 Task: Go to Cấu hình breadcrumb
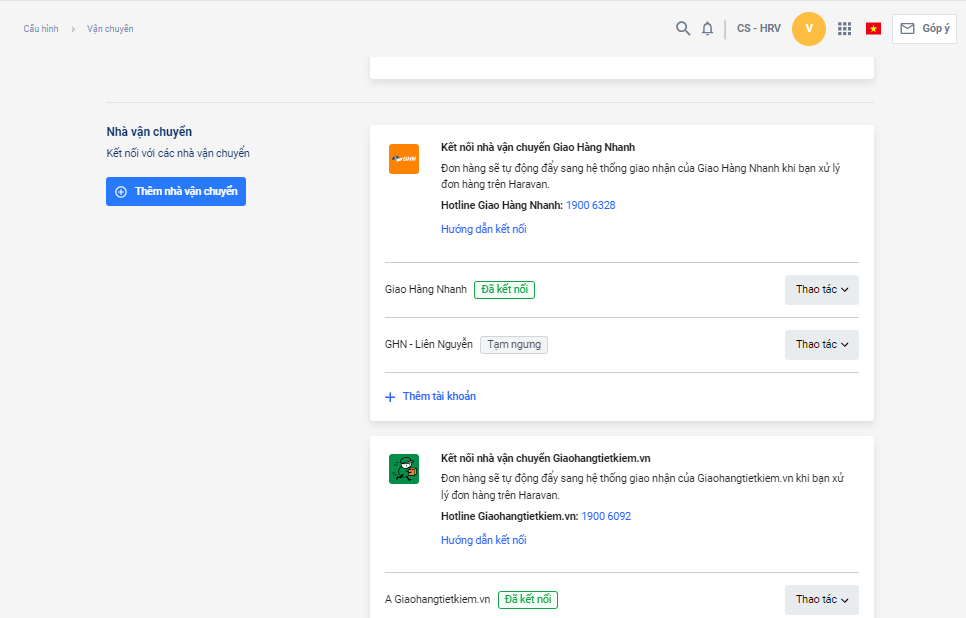[x=41, y=29]
